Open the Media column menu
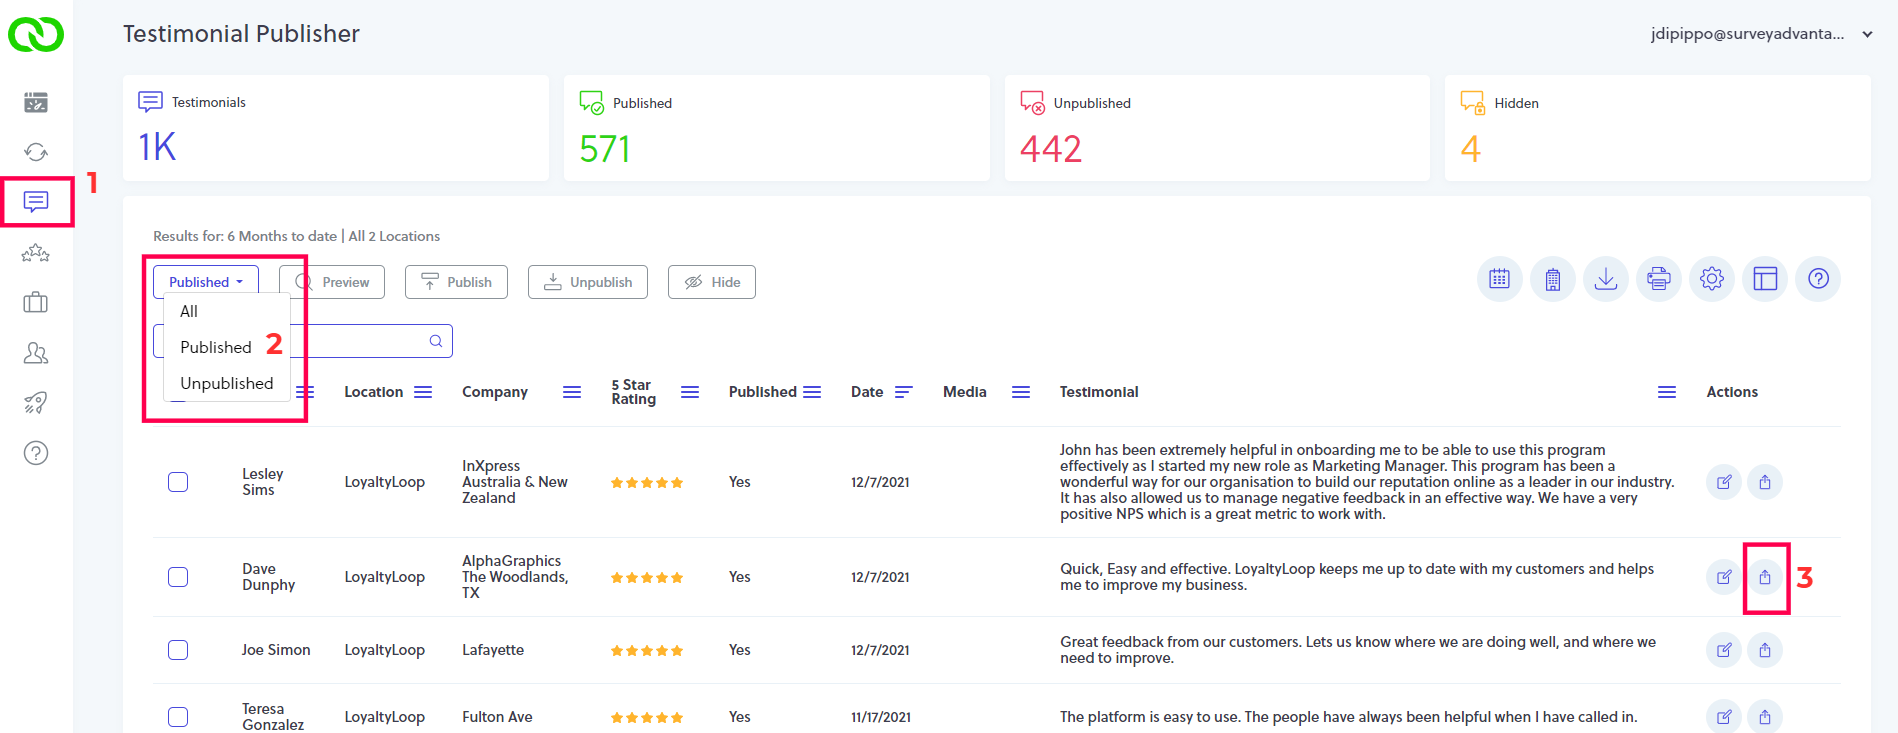 1021,392
